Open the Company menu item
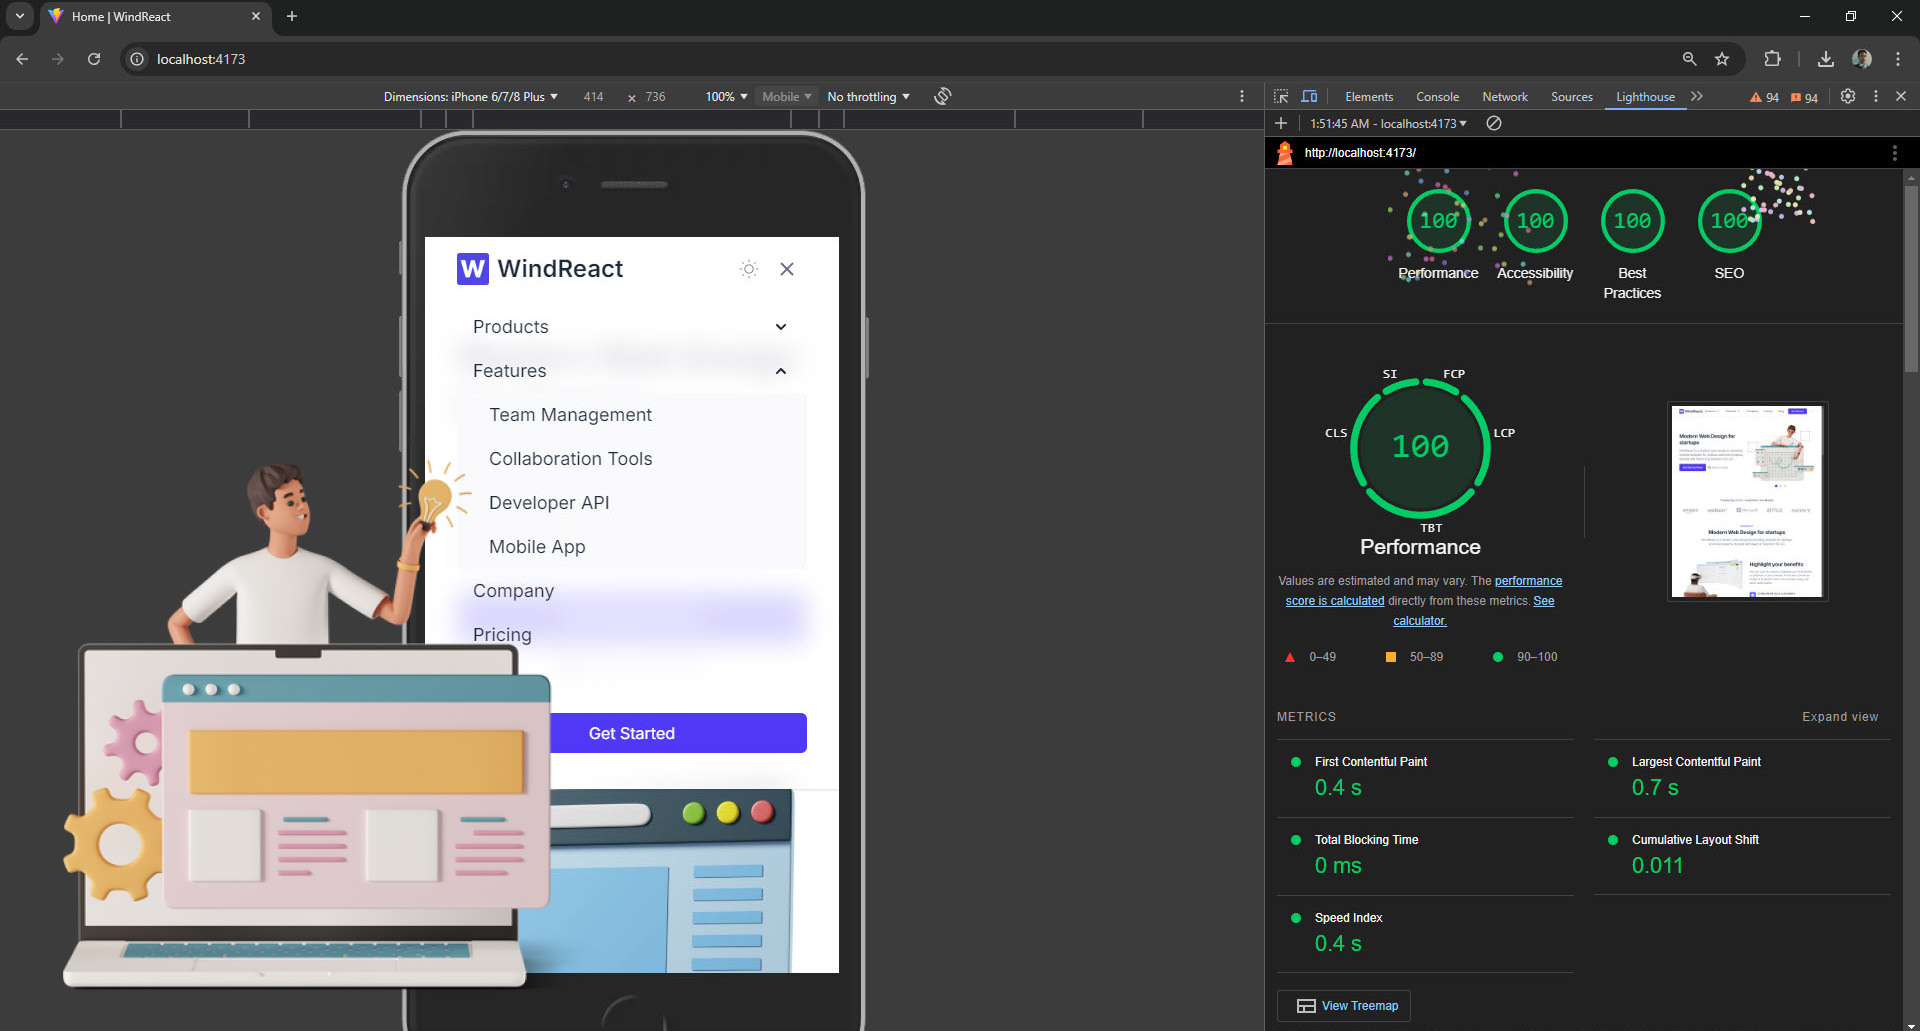 click(x=513, y=591)
